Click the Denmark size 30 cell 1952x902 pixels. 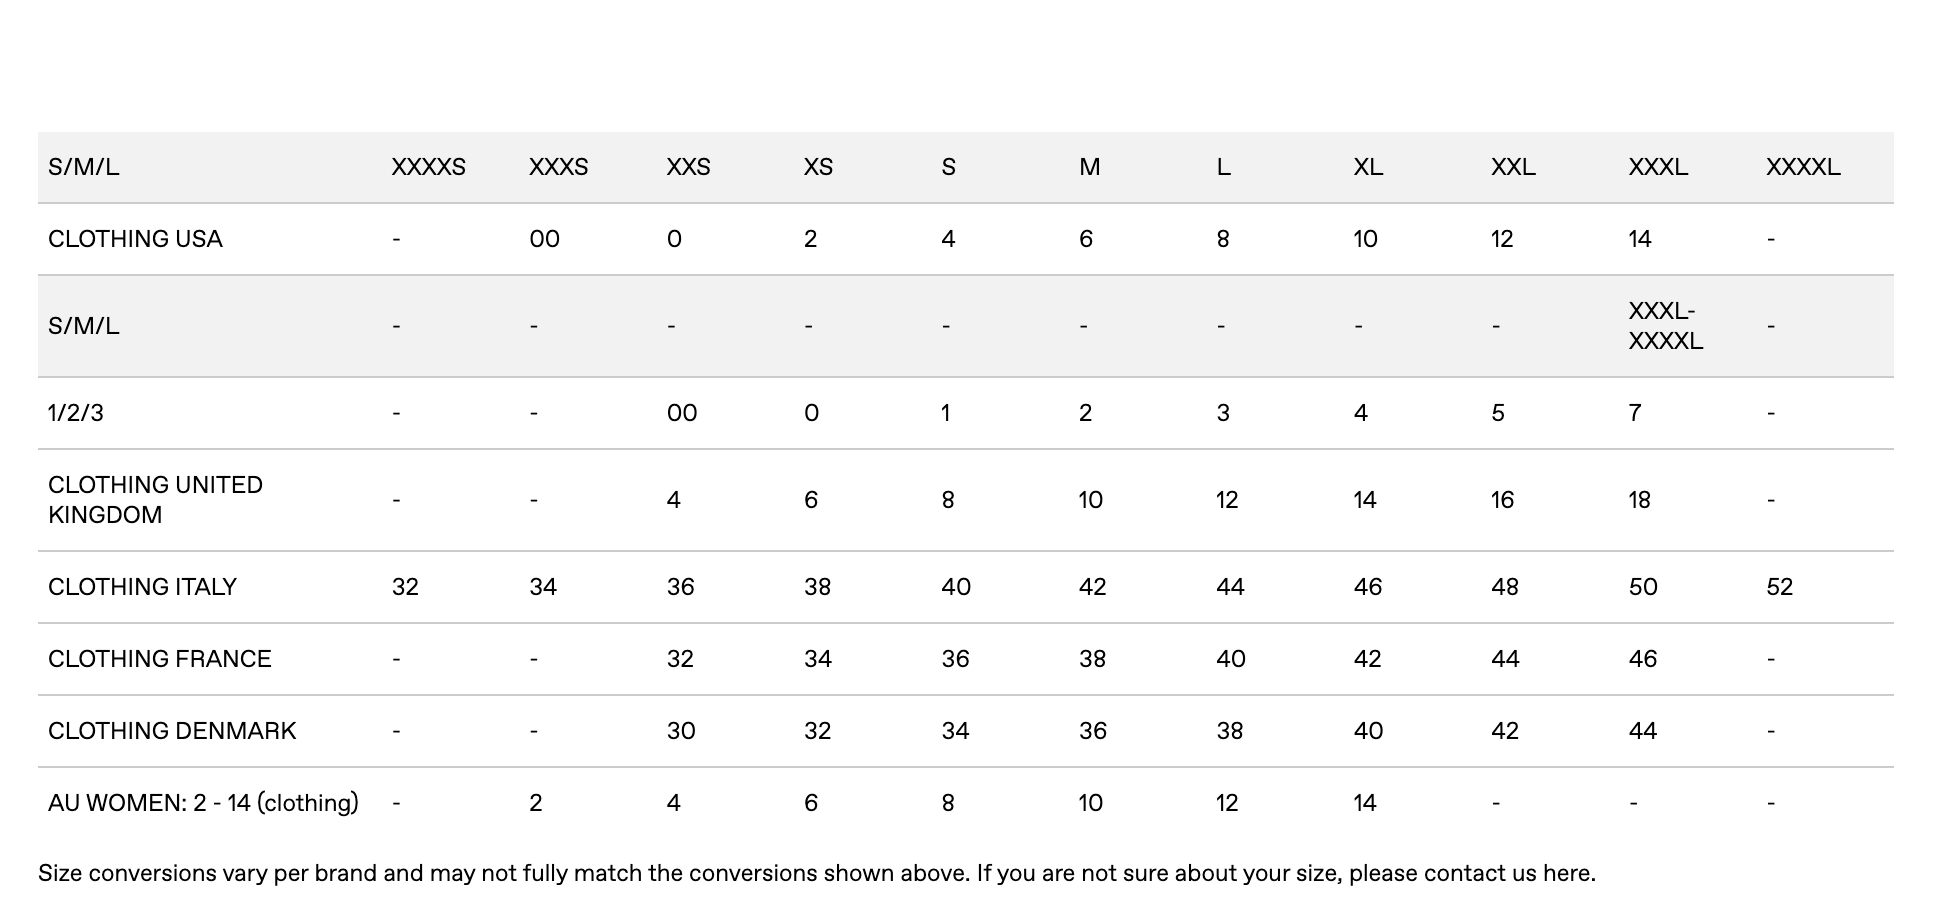point(681,731)
